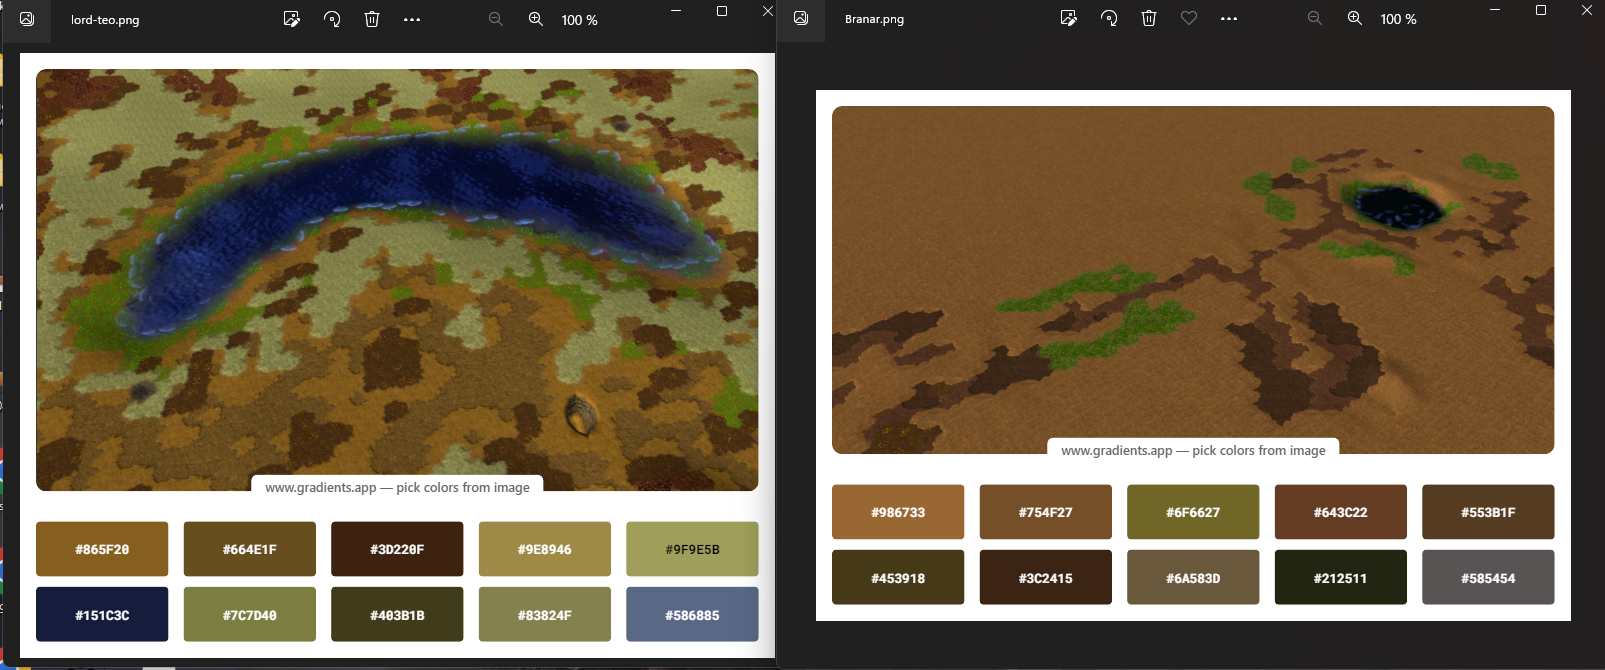Maximize the lord-teo.png window
This screenshot has width=1605, height=670.
tap(722, 11)
